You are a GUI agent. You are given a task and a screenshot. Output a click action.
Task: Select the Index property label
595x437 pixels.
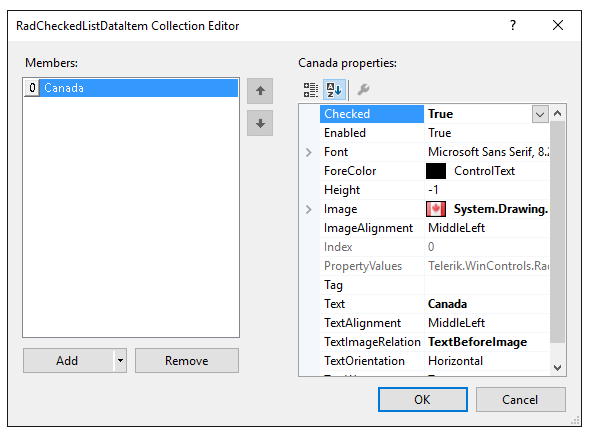coord(338,247)
